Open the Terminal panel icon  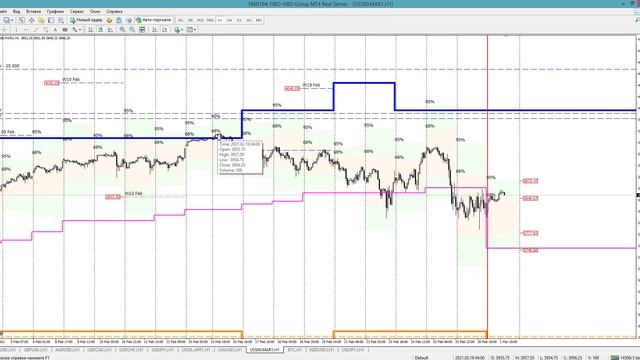[x=51, y=20]
